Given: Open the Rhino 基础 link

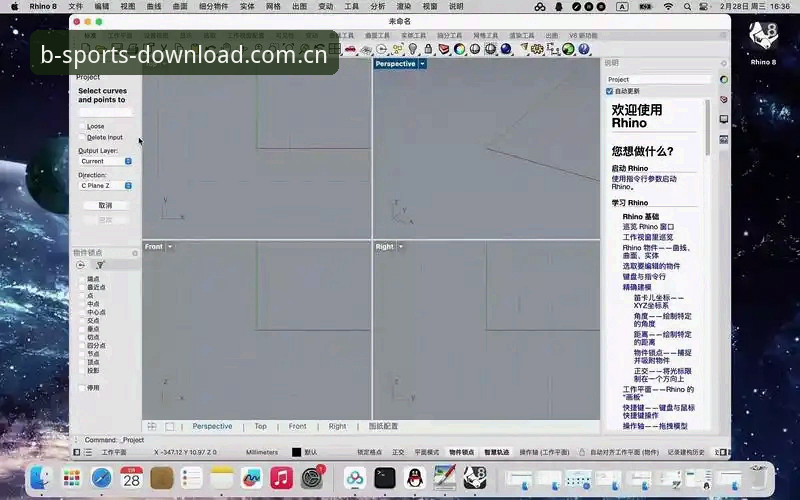Looking at the screenshot, I should click(x=640, y=216).
